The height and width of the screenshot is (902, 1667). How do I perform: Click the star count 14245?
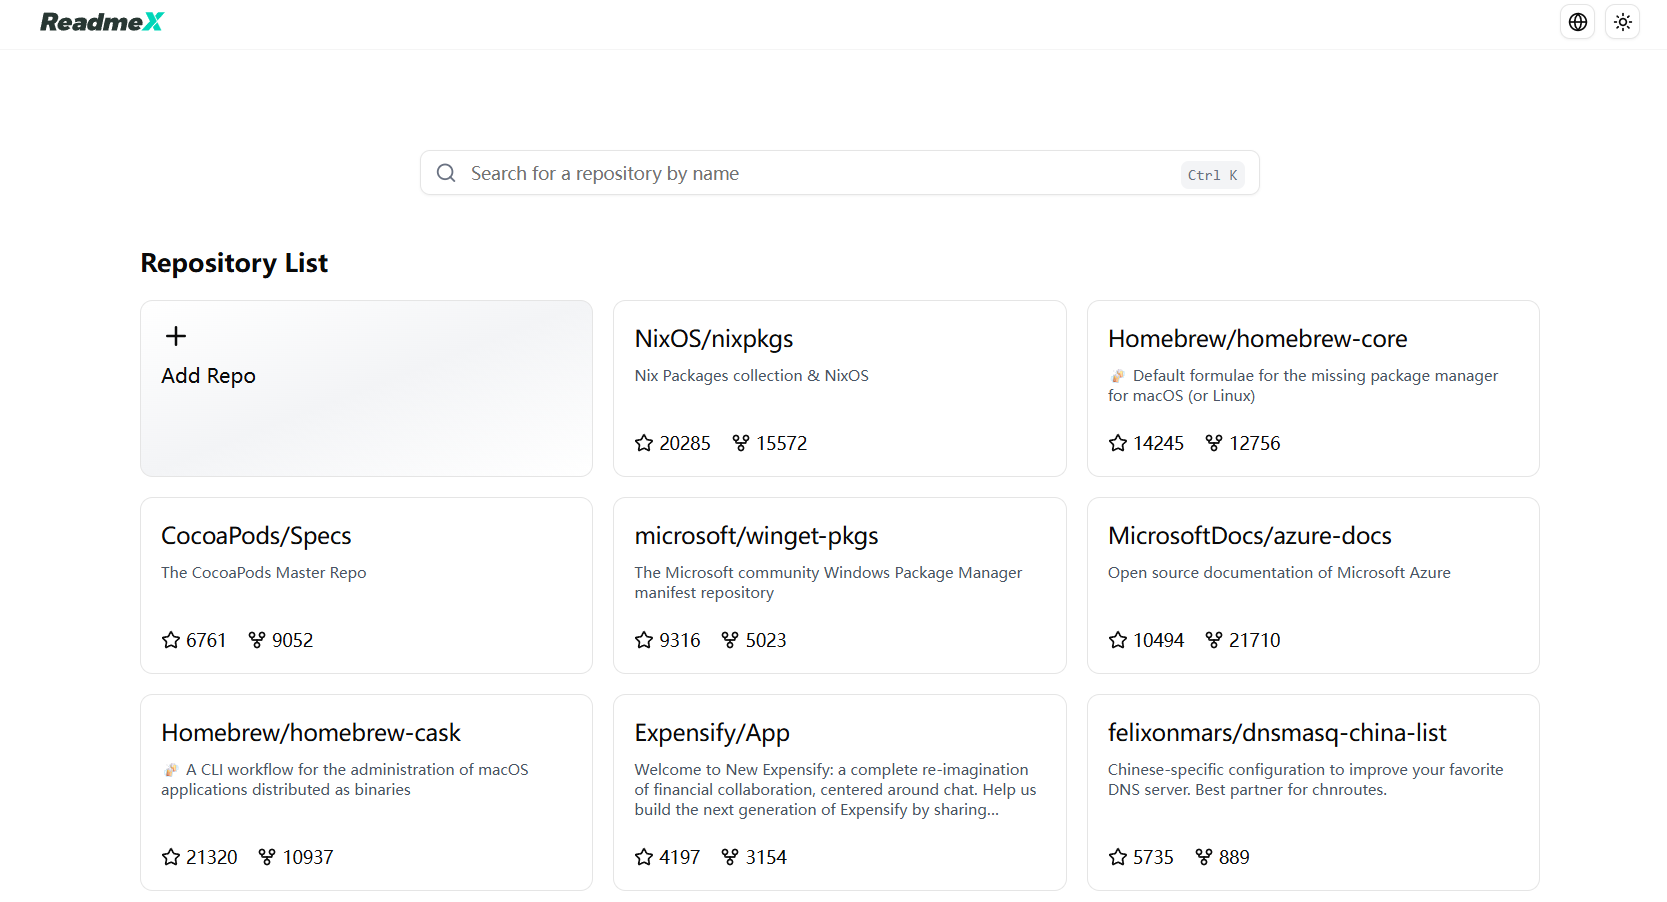pyautogui.click(x=1159, y=443)
